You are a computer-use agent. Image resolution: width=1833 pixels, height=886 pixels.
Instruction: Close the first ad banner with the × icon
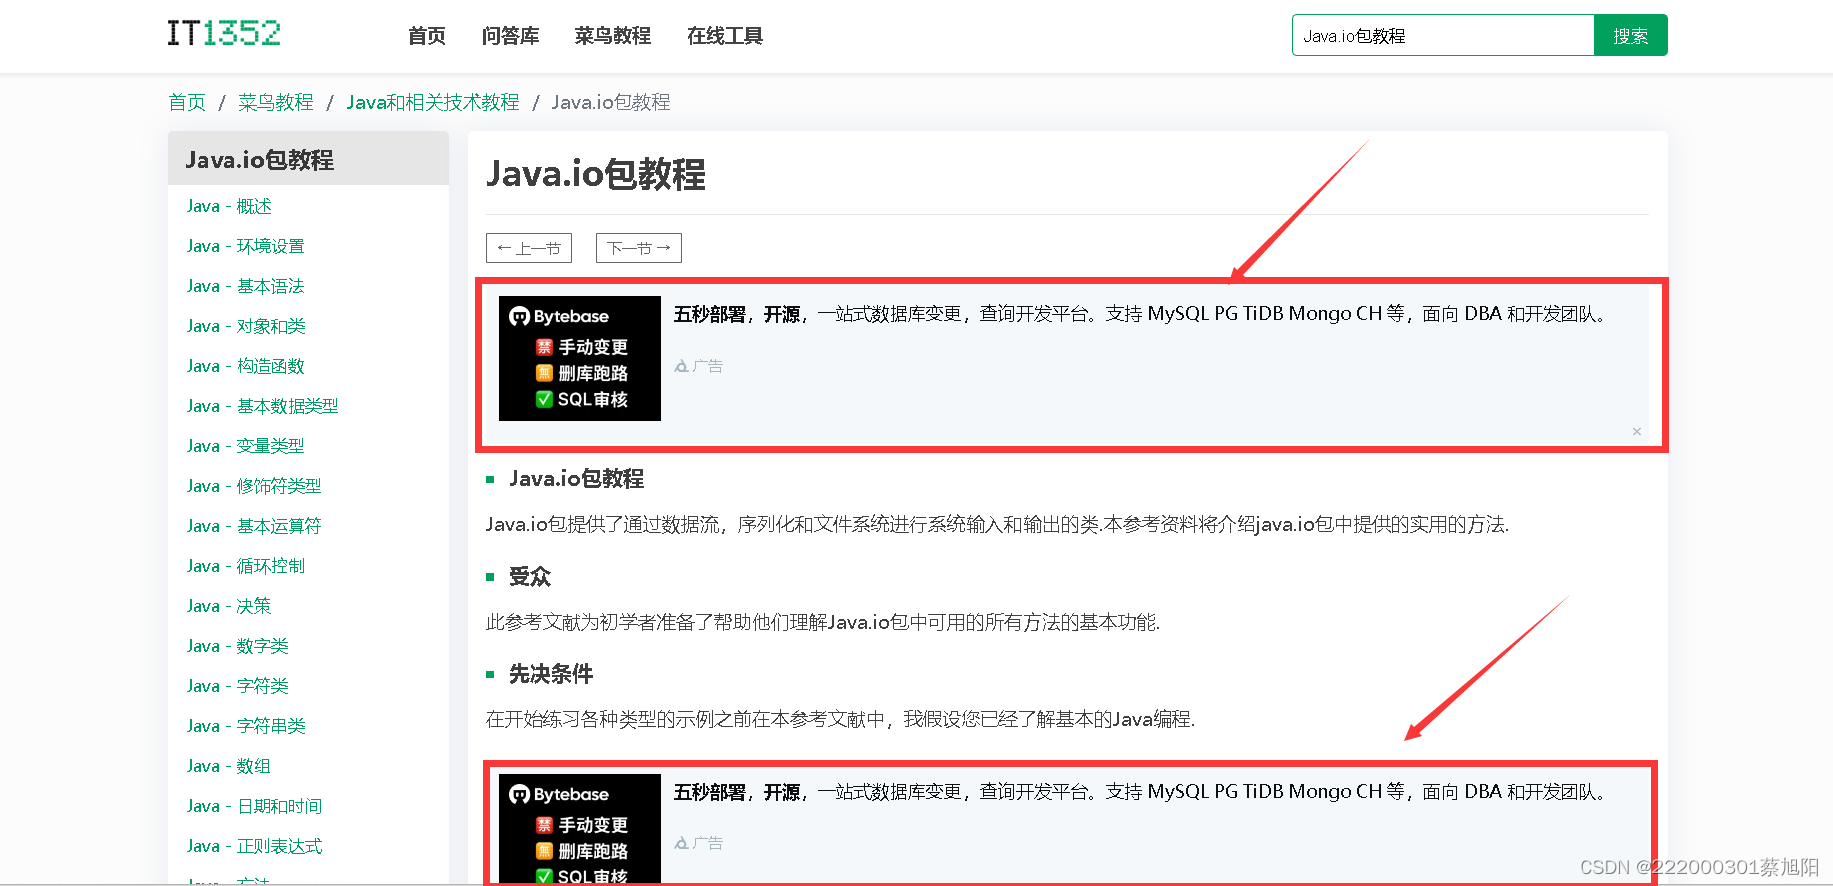(x=1637, y=432)
